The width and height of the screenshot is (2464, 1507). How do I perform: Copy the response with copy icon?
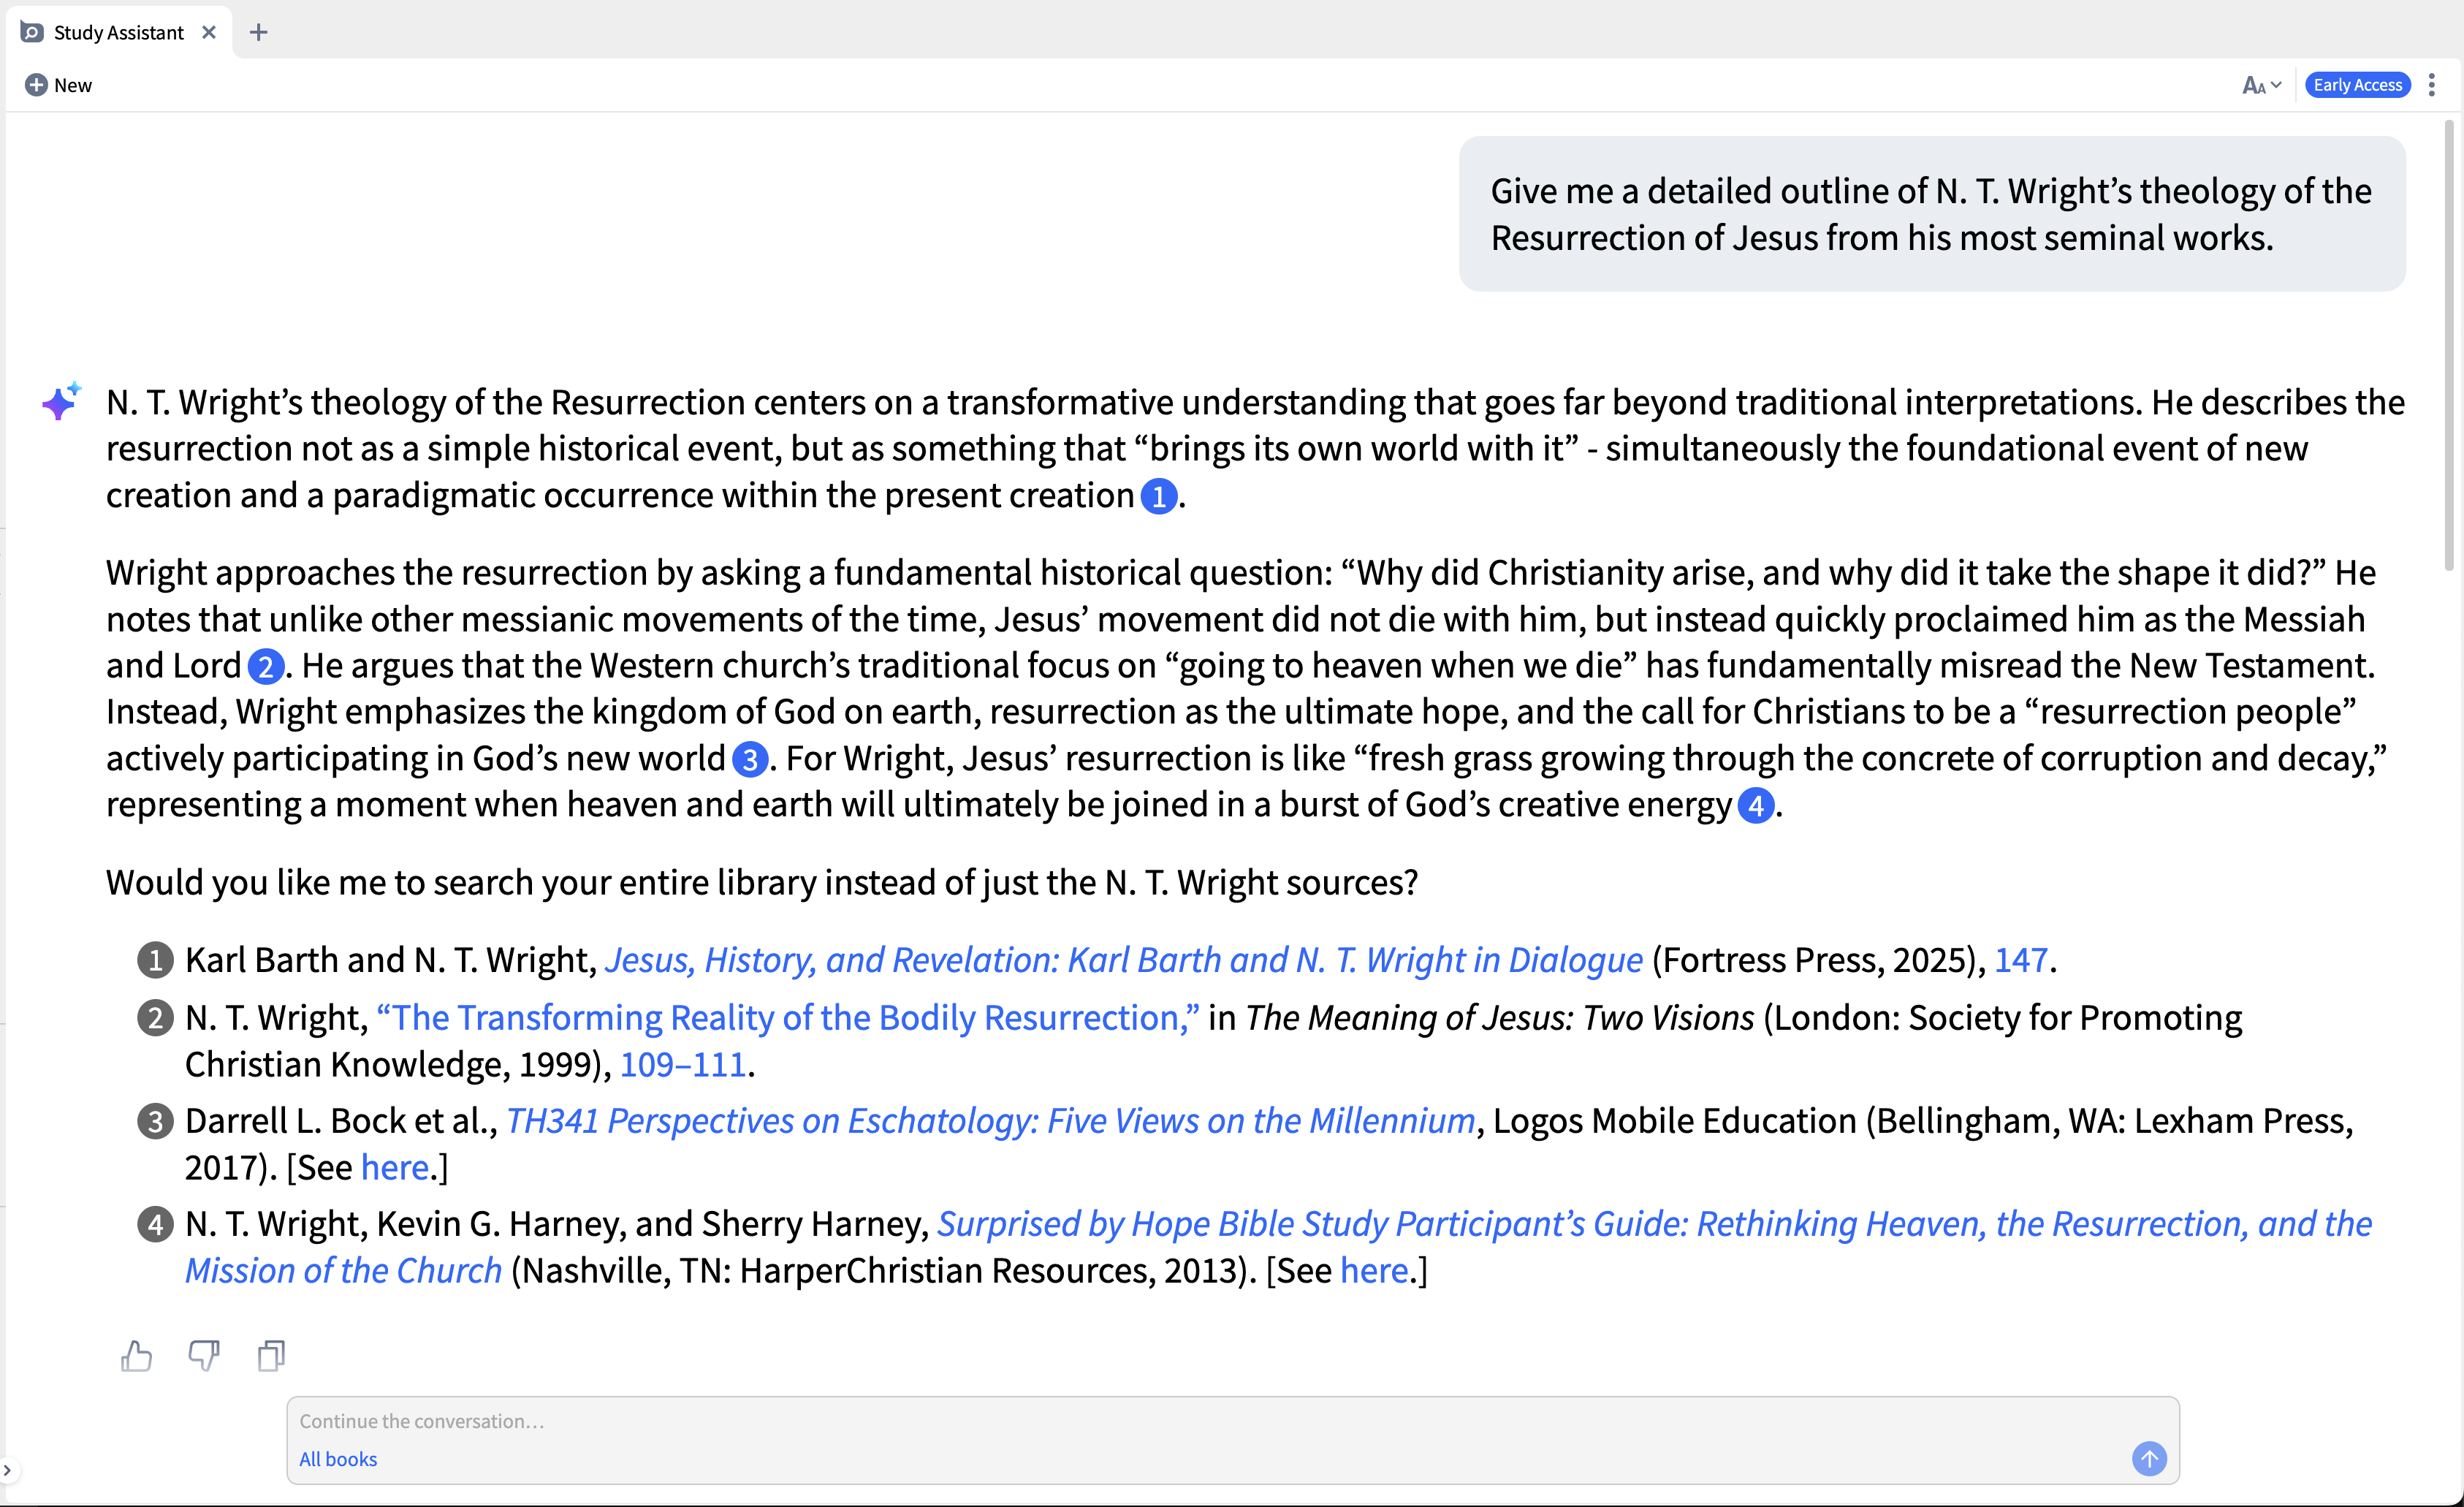271,1355
